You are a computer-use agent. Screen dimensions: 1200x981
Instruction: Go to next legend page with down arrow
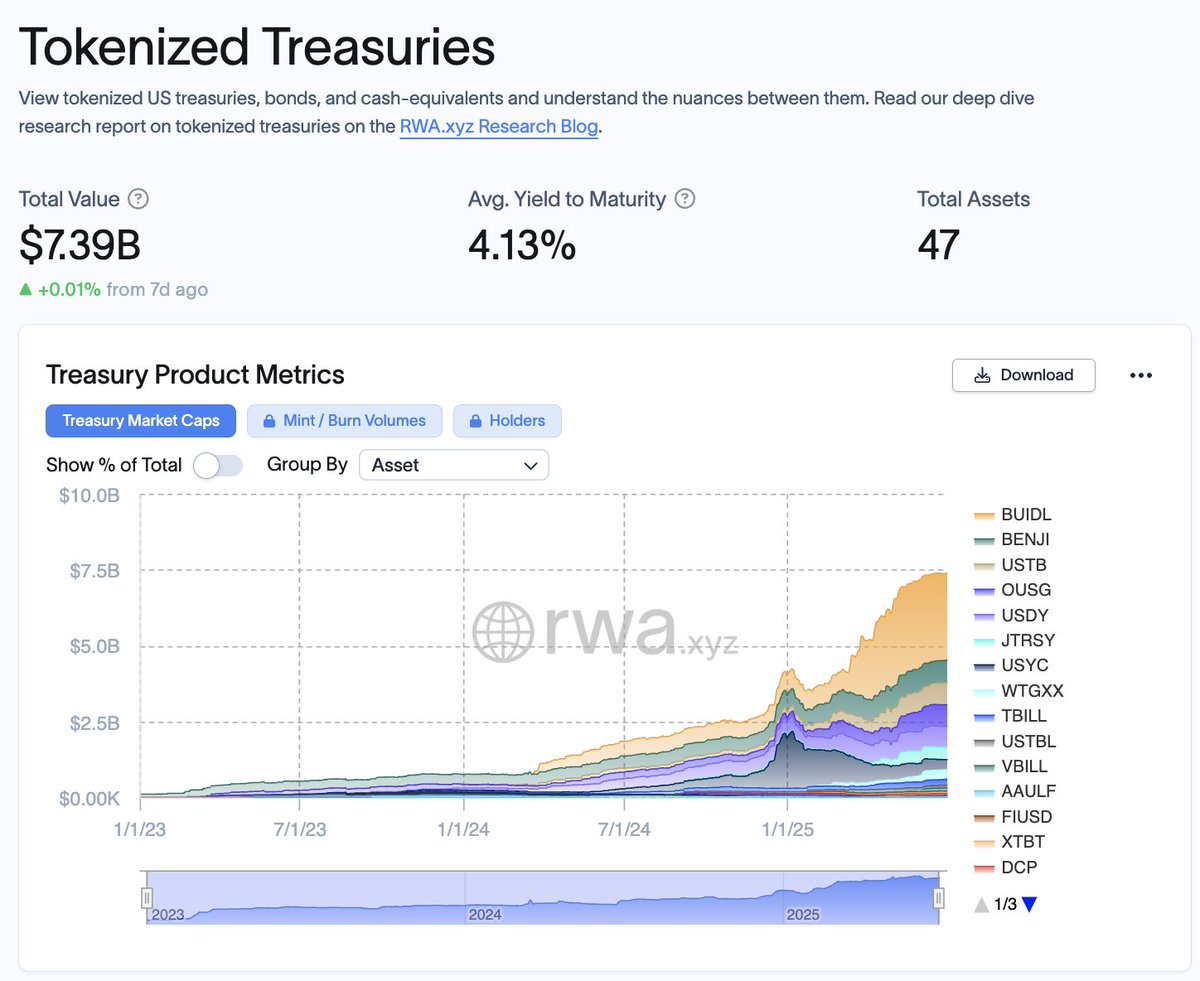click(1030, 905)
